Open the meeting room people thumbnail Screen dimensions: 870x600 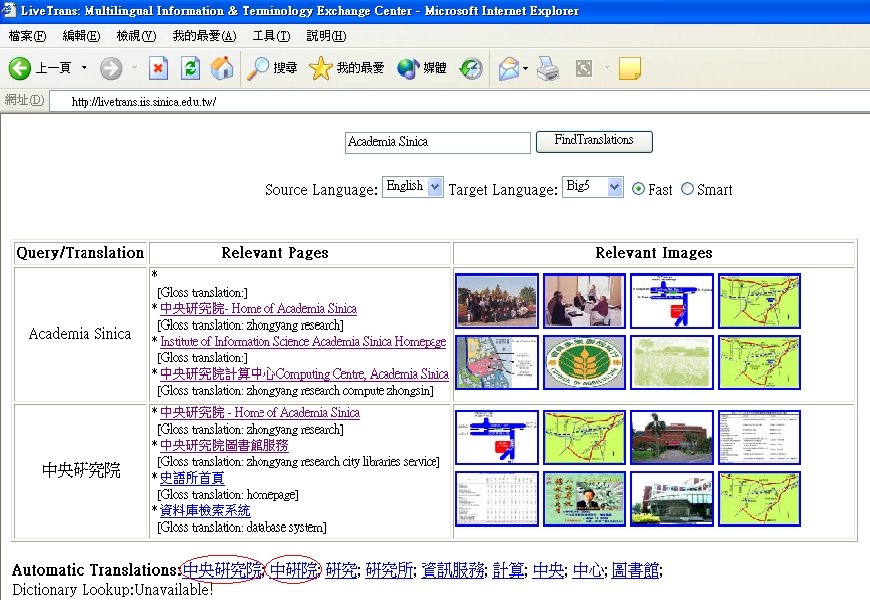pyautogui.click(x=584, y=300)
